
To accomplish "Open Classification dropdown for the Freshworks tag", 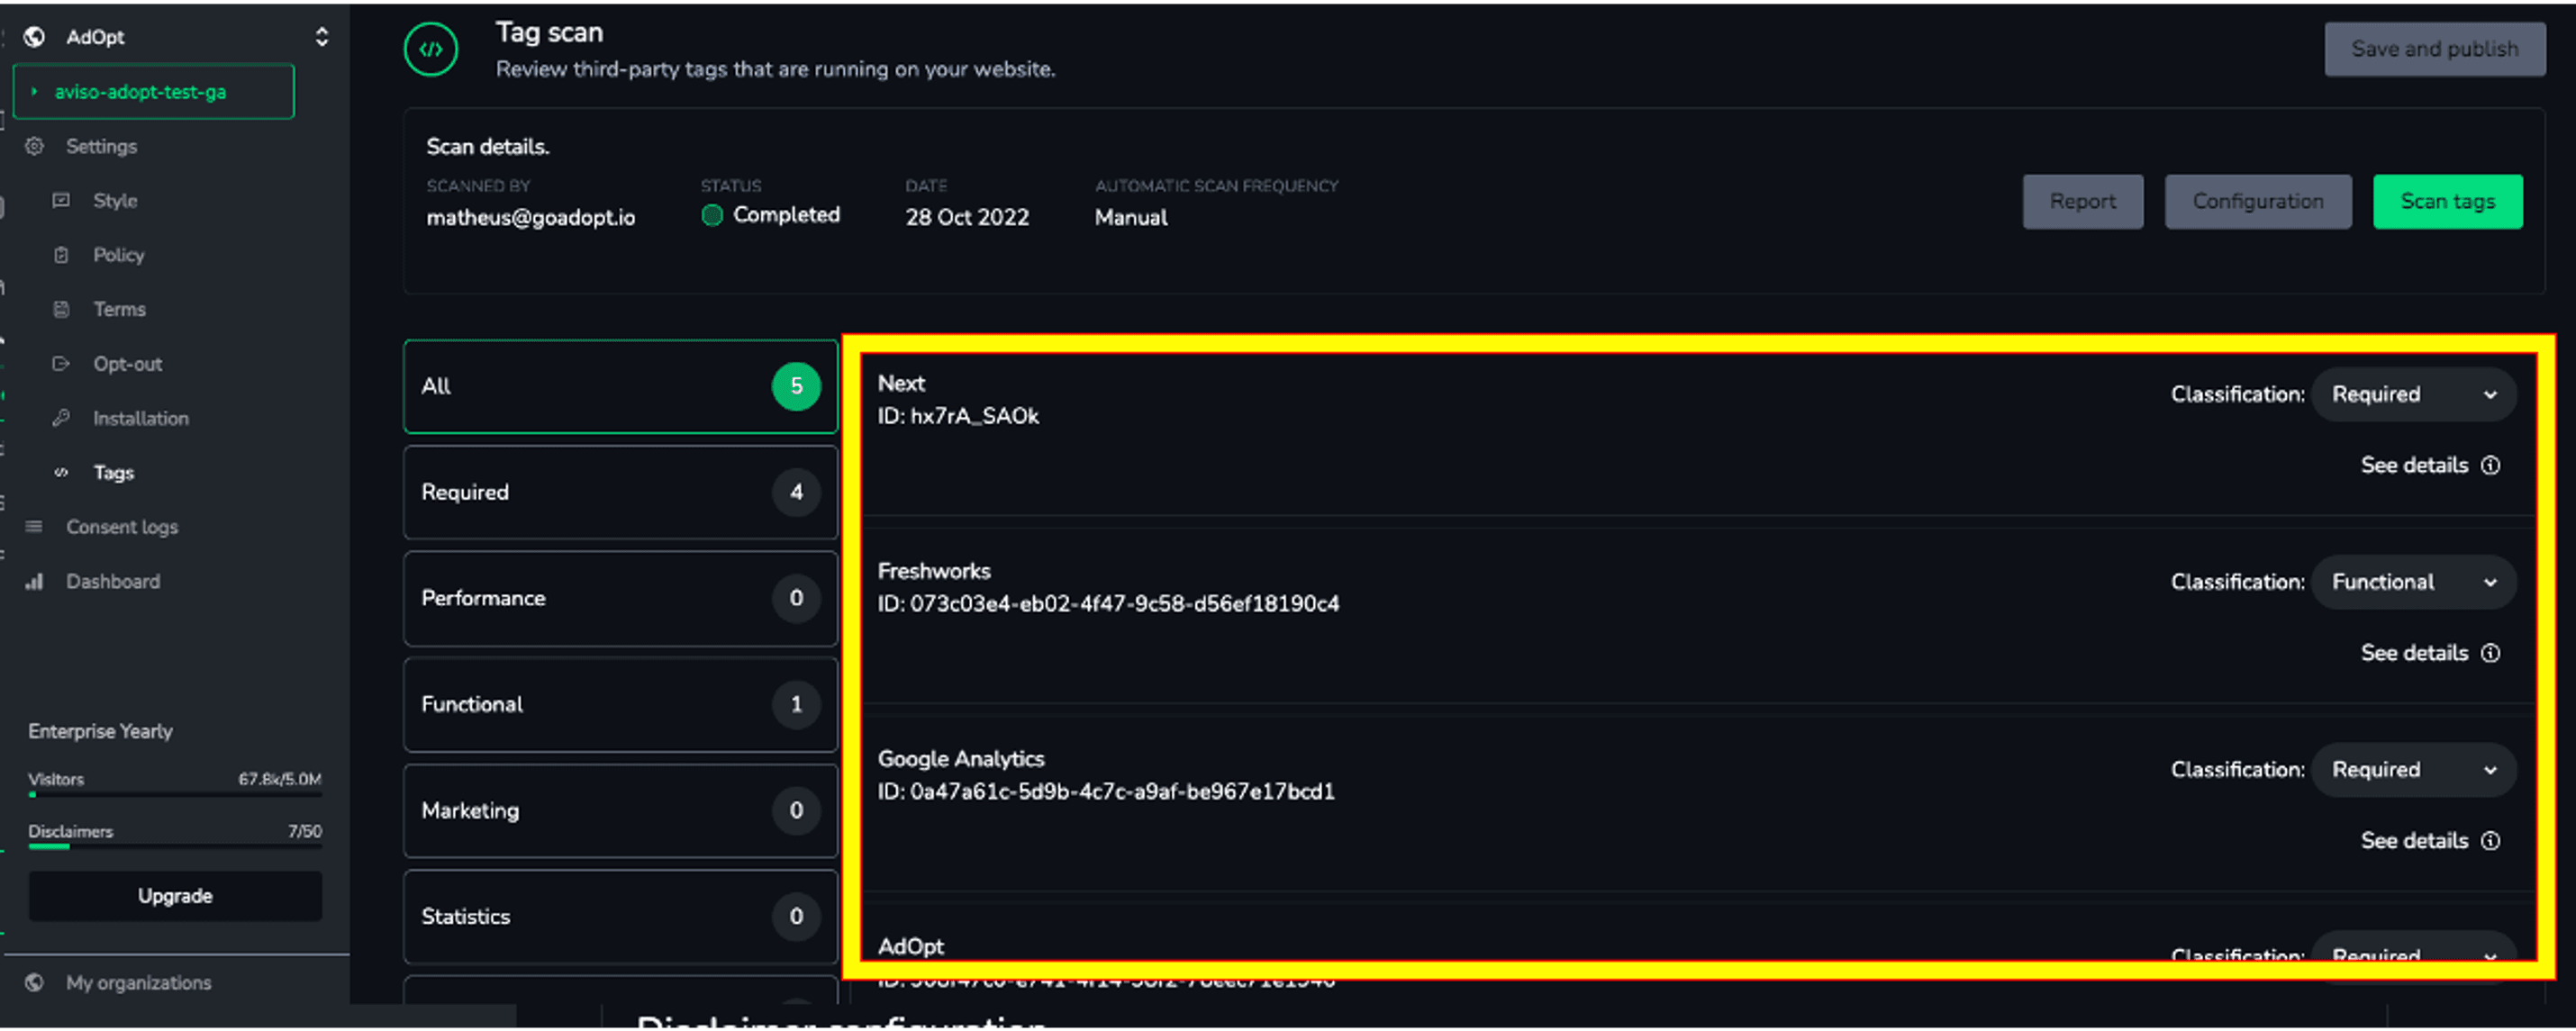I will coord(2413,583).
